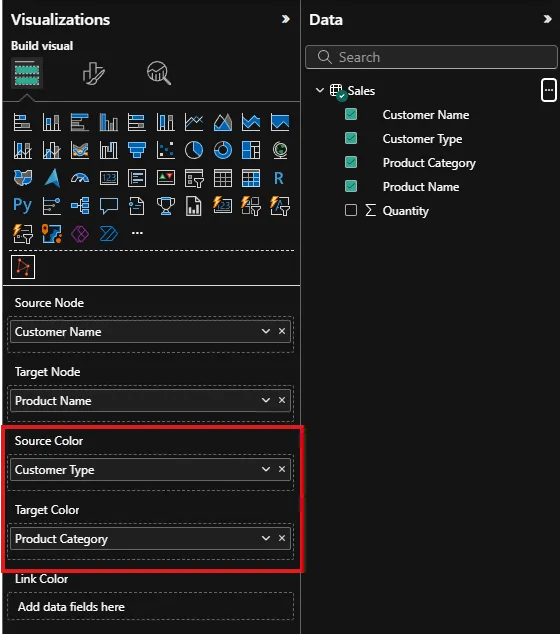Click the Q&A speech bubble visual

click(x=108, y=206)
